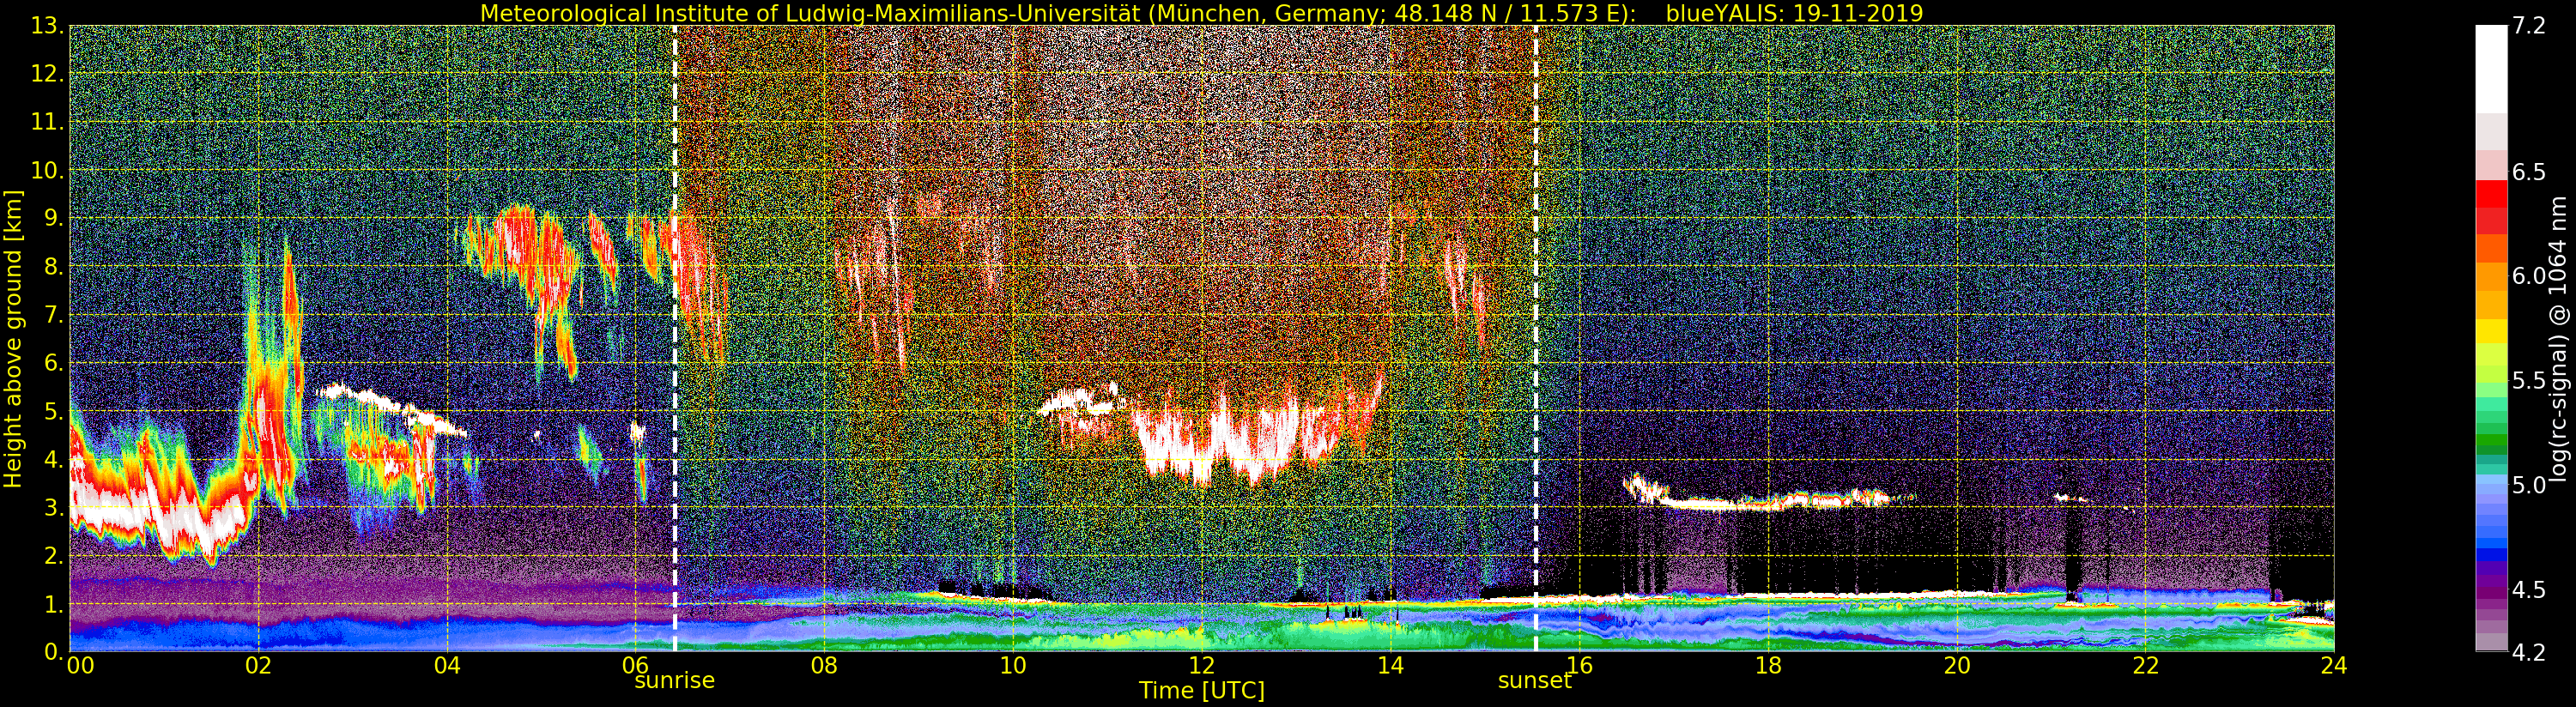Click the '5.5' colorbar tick value

(2530, 381)
